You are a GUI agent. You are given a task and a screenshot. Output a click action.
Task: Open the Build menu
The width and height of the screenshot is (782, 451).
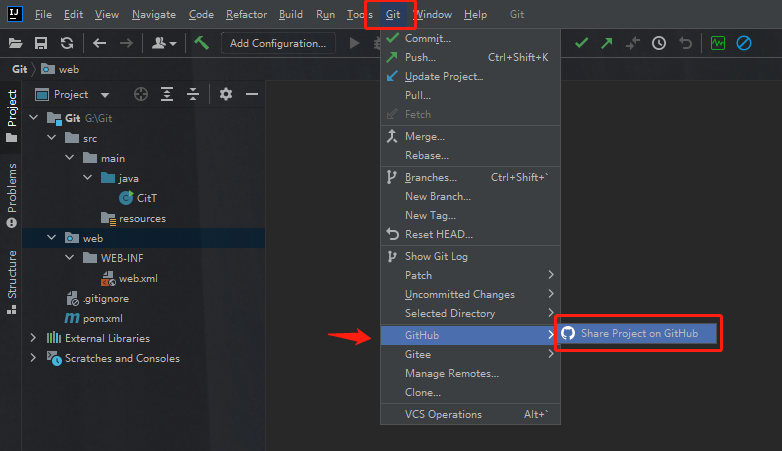(291, 14)
